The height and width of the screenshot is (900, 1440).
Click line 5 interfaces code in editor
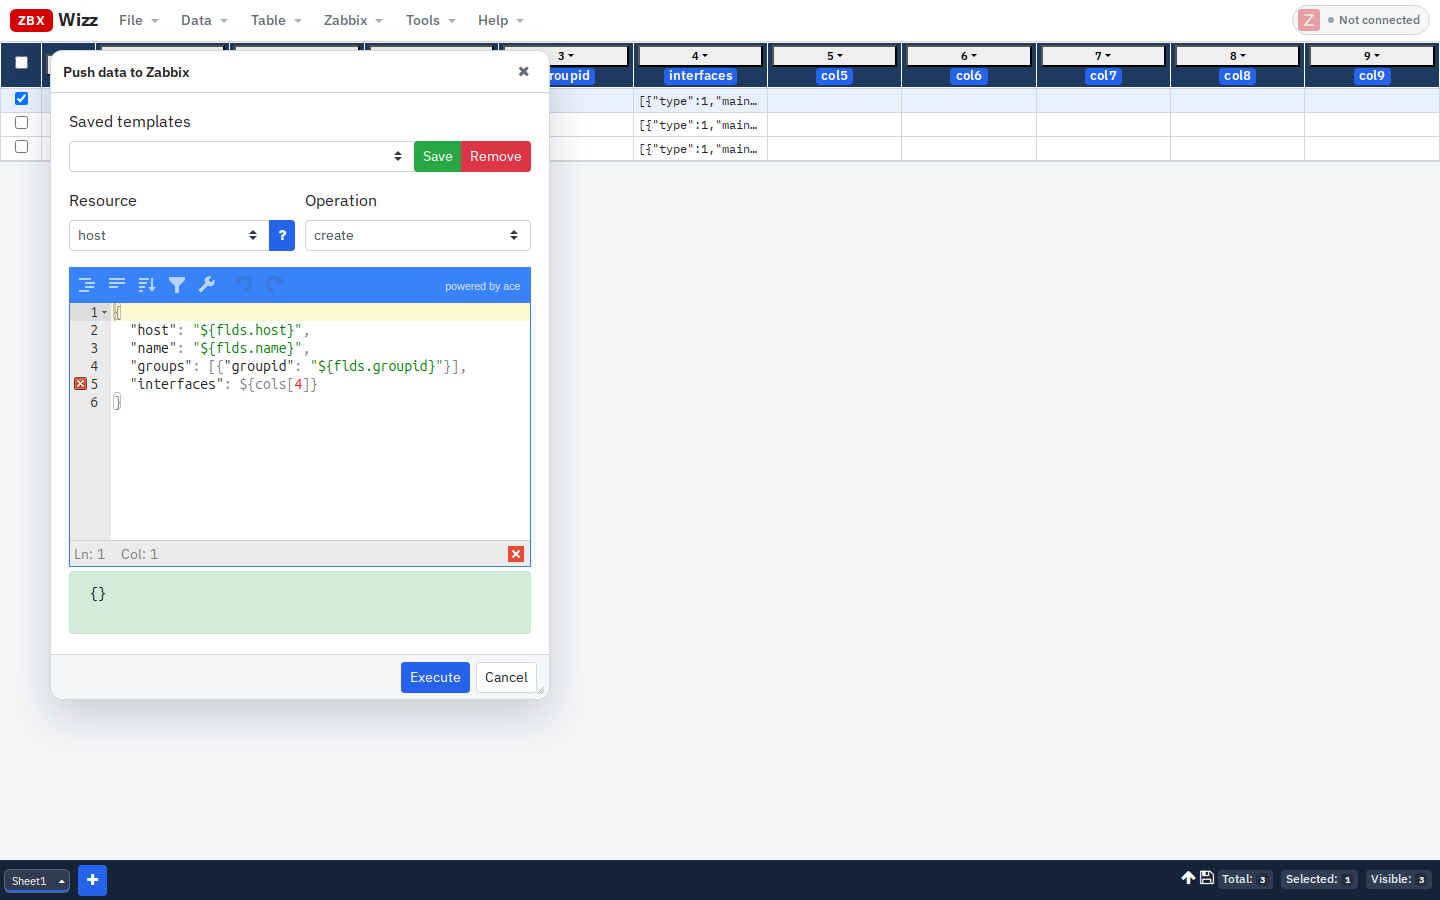(224, 384)
